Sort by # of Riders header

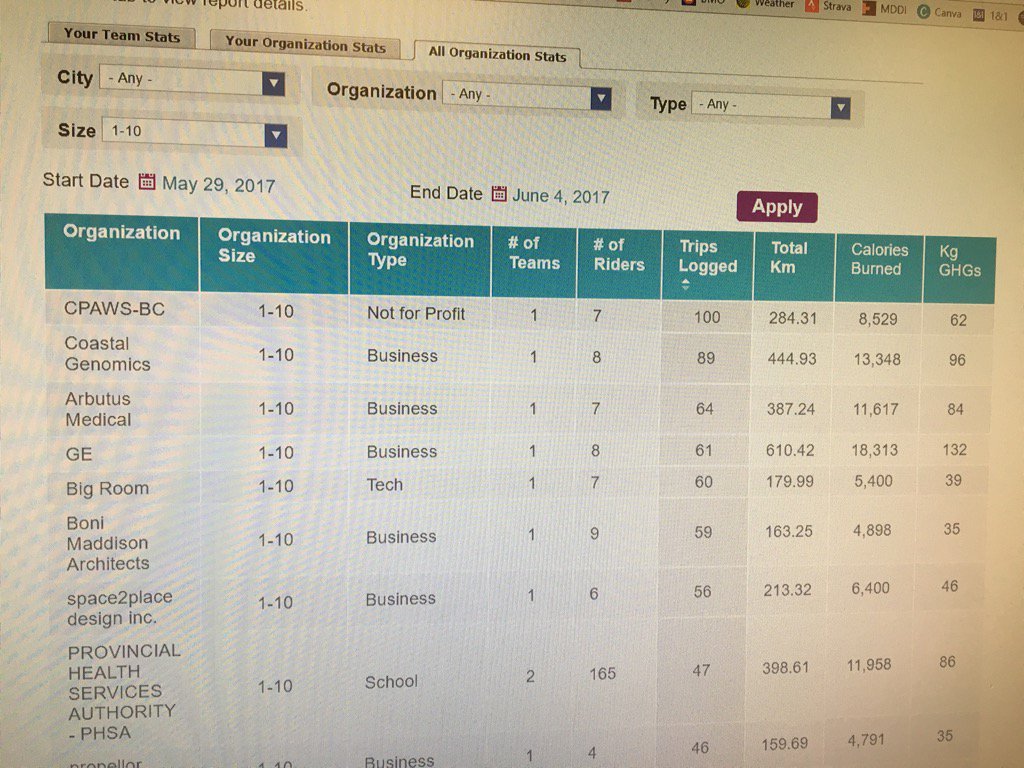[618, 255]
